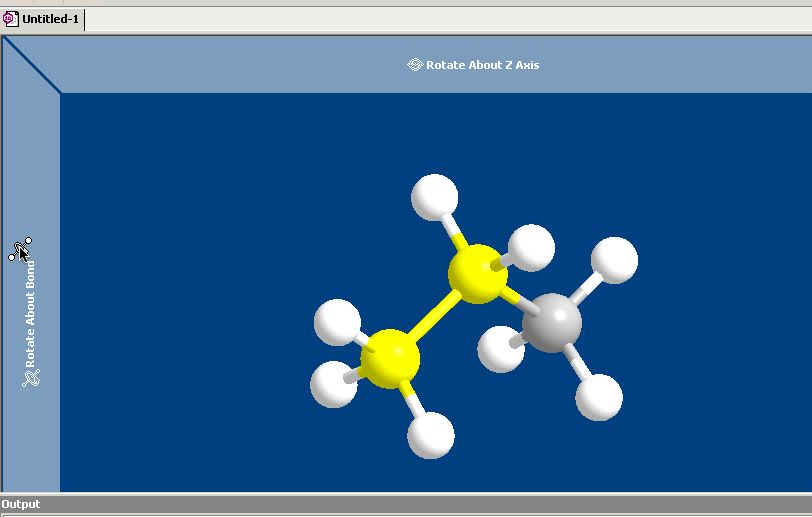Image resolution: width=812 pixels, height=517 pixels.
Task: Select the upper-left hydrogen on lower yellow carbon
Action: (337, 321)
